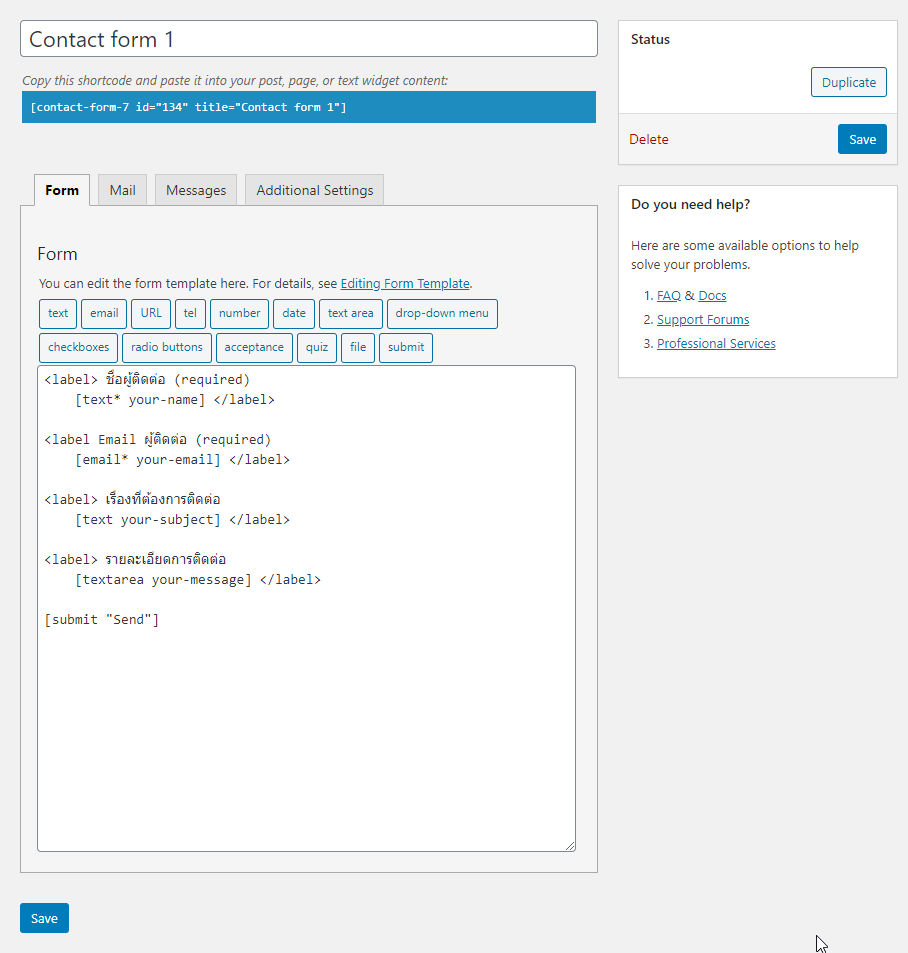Image resolution: width=908 pixels, height=953 pixels.
Task: Switch to the Mail tab
Action: pyautogui.click(x=122, y=190)
